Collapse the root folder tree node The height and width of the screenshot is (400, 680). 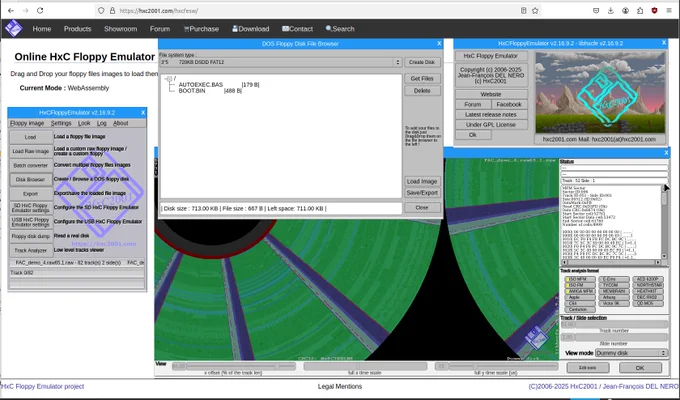coord(169,79)
